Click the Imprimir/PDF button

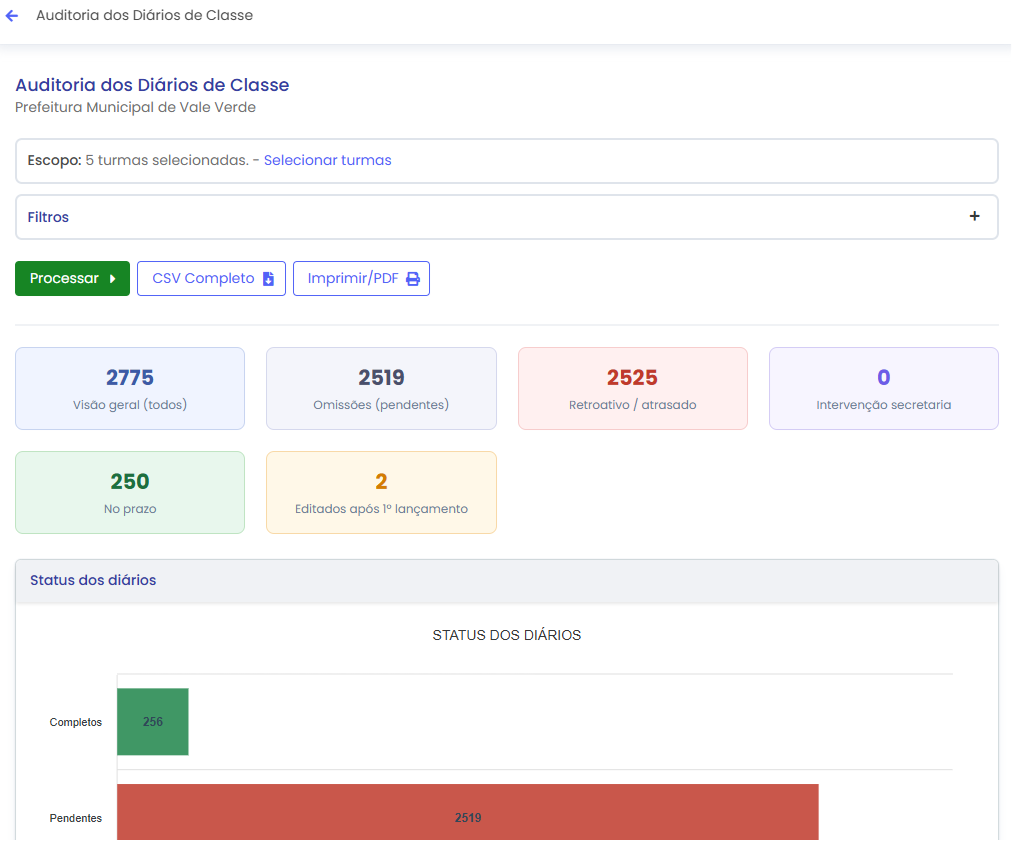(x=361, y=279)
